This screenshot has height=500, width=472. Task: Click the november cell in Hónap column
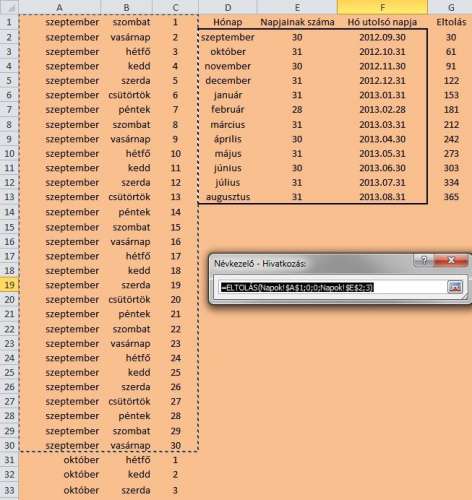coord(228,66)
